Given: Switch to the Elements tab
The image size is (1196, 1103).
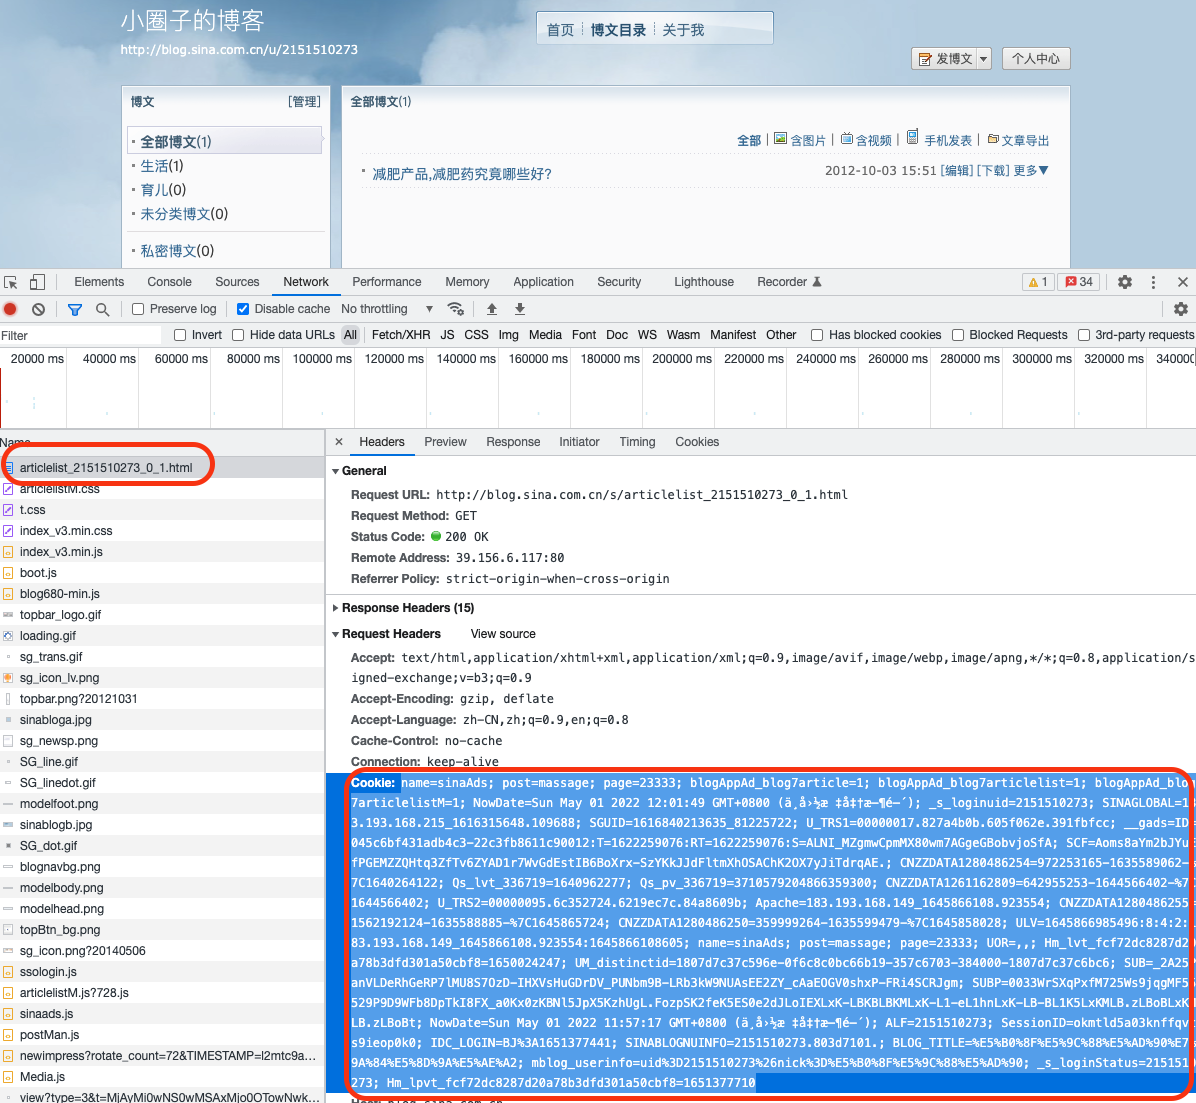Looking at the screenshot, I should [99, 282].
